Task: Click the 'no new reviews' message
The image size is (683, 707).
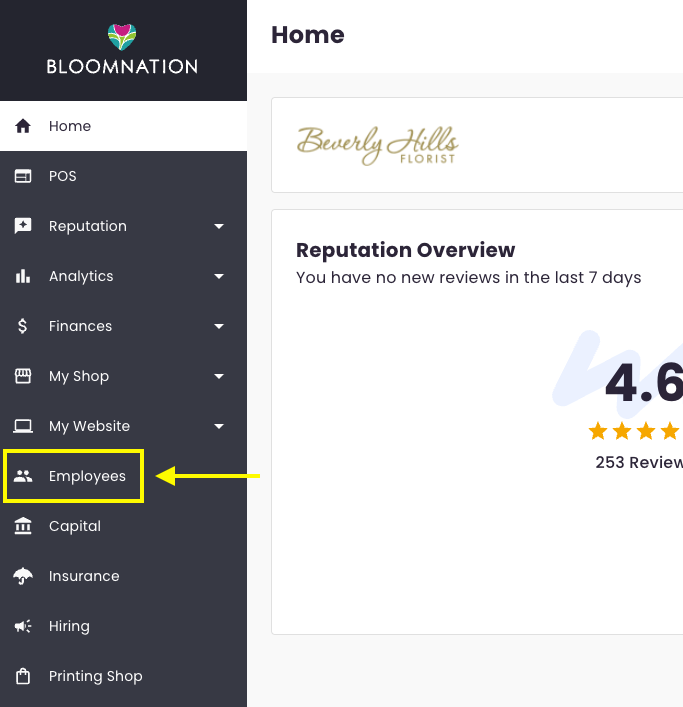Action: (468, 278)
